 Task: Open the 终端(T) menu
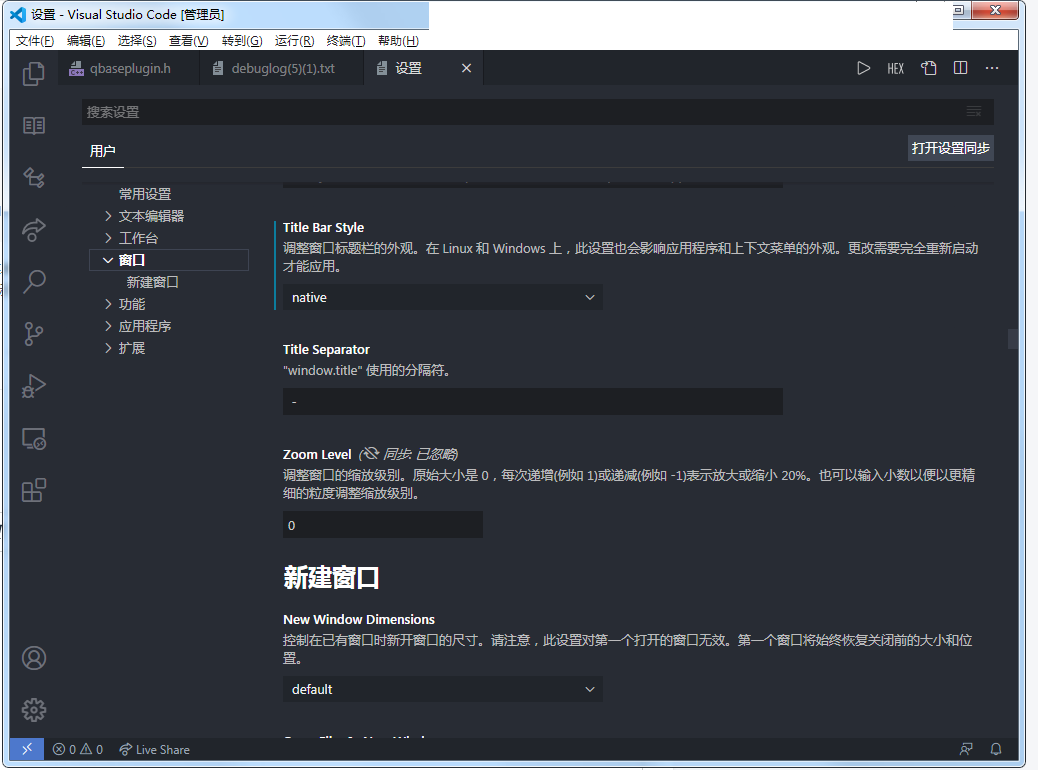(x=346, y=41)
